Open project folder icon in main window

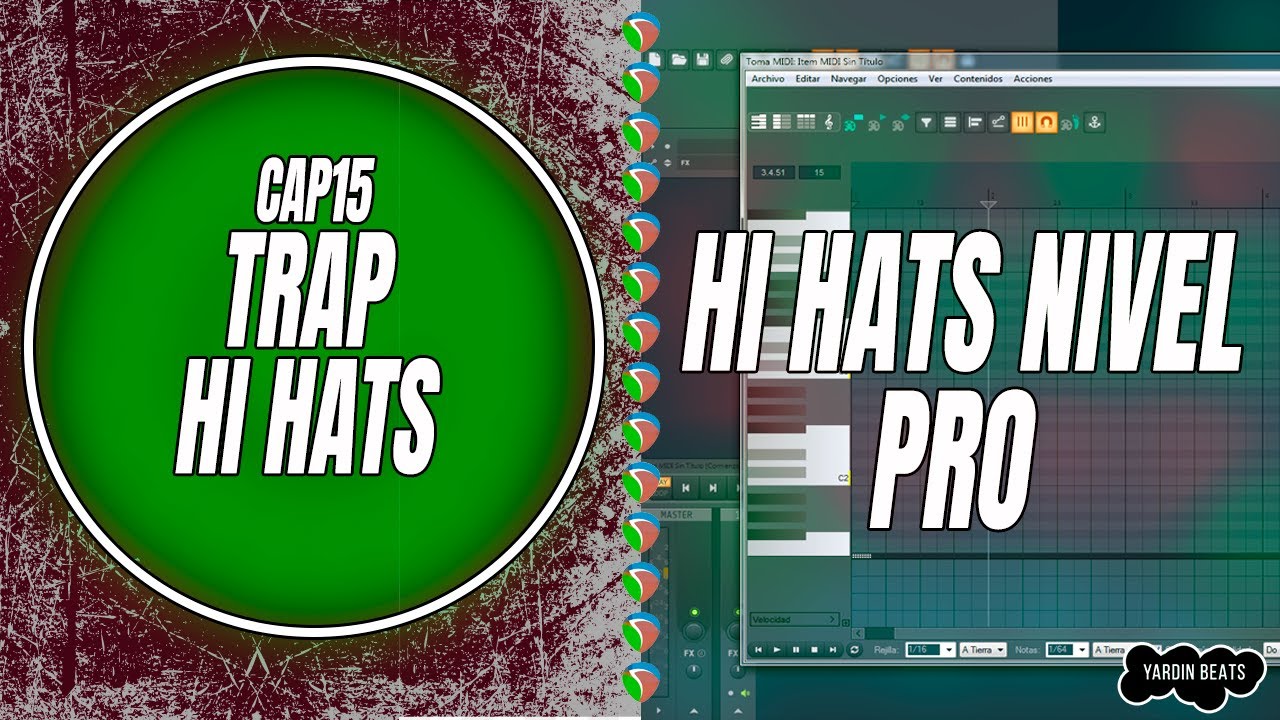pos(679,59)
